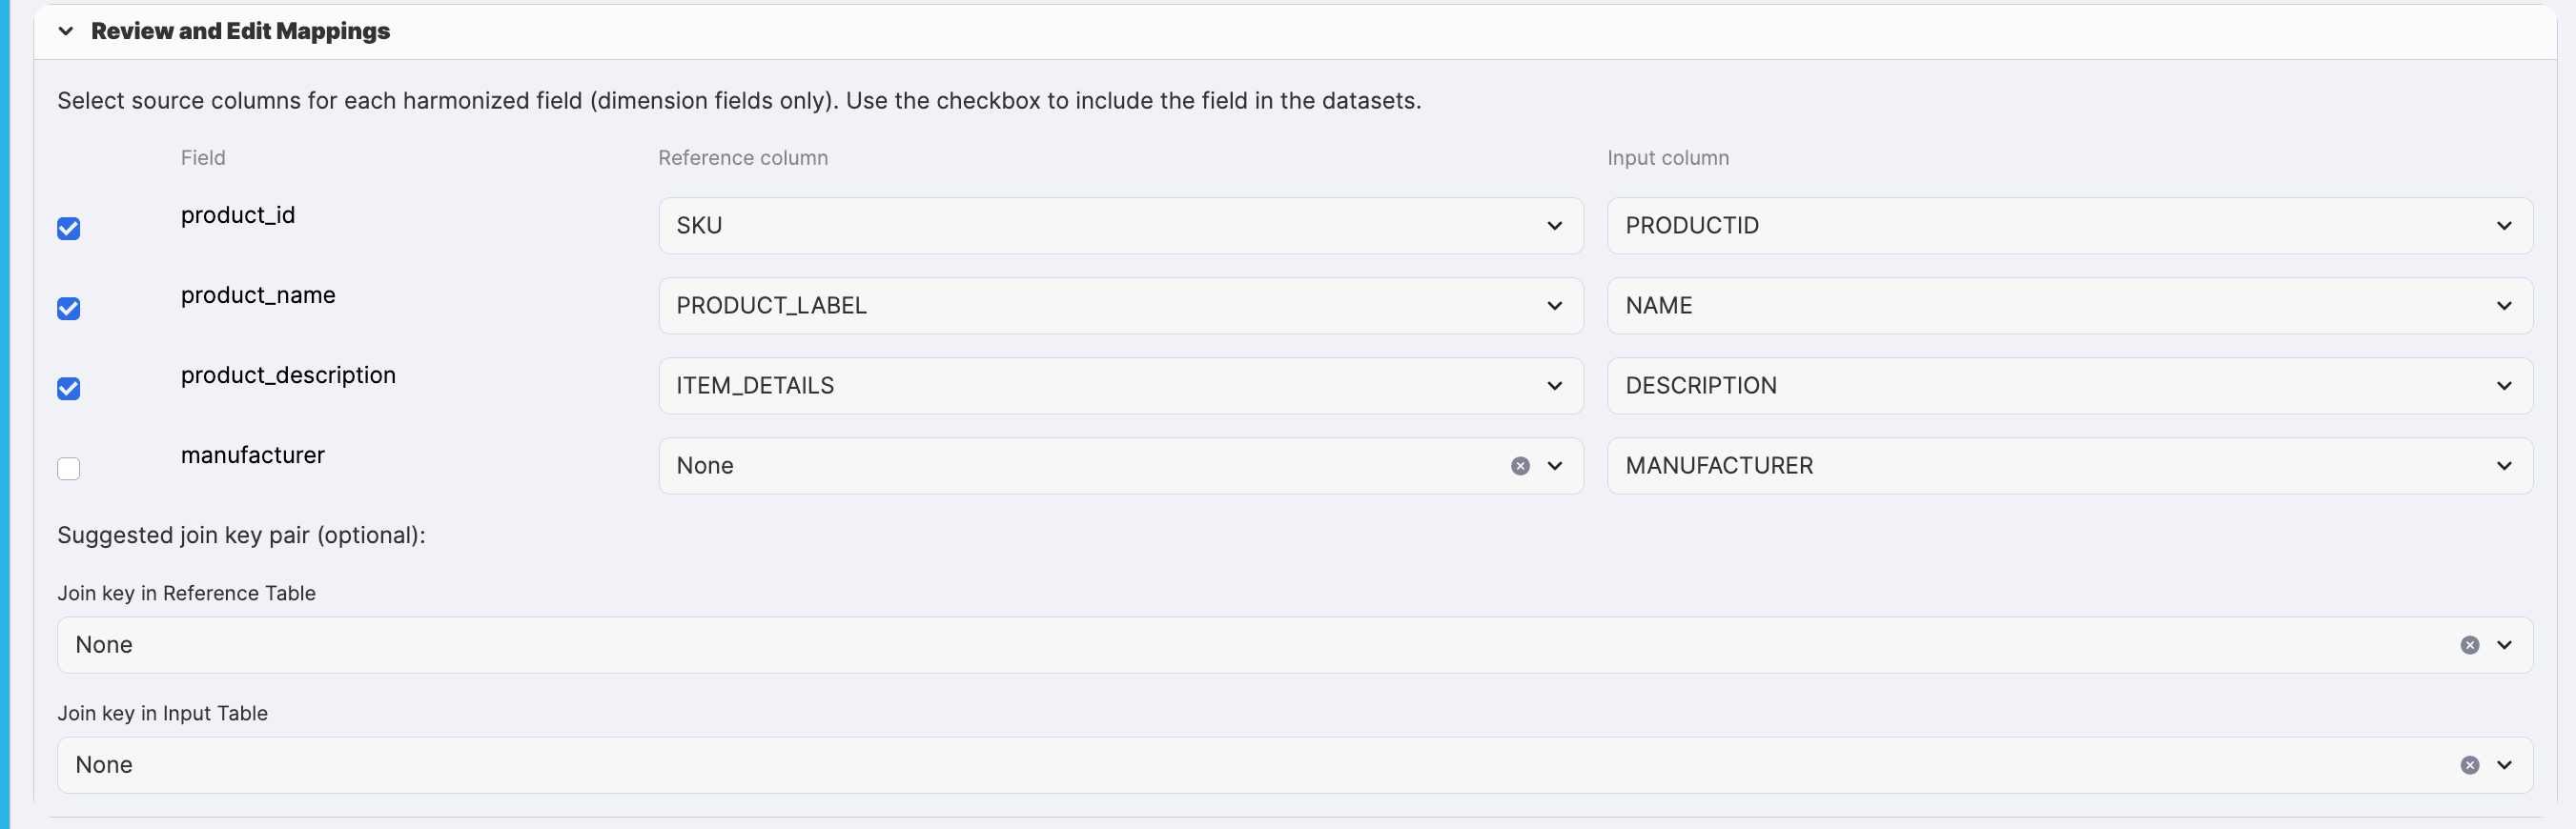Open the PRODUCT_LABEL reference column dropdown
Image resolution: width=2576 pixels, height=829 pixels.
click(1120, 306)
